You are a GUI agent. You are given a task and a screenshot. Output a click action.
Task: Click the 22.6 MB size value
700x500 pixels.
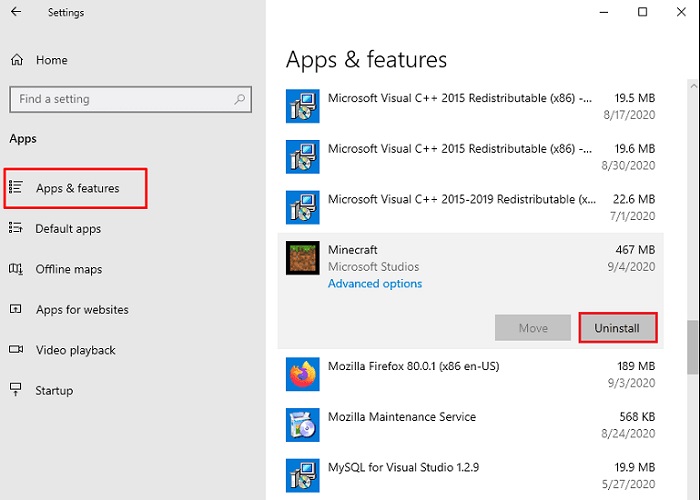coord(634,199)
